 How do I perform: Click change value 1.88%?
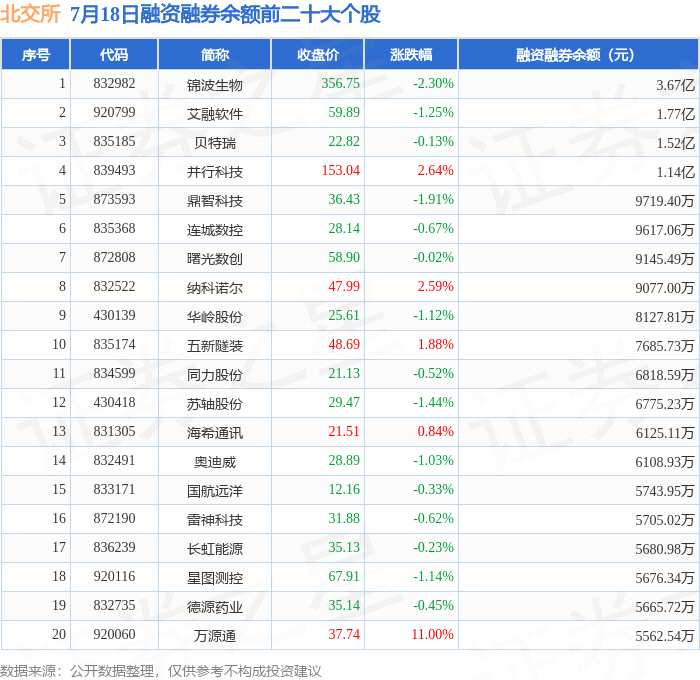coord(435,345)
